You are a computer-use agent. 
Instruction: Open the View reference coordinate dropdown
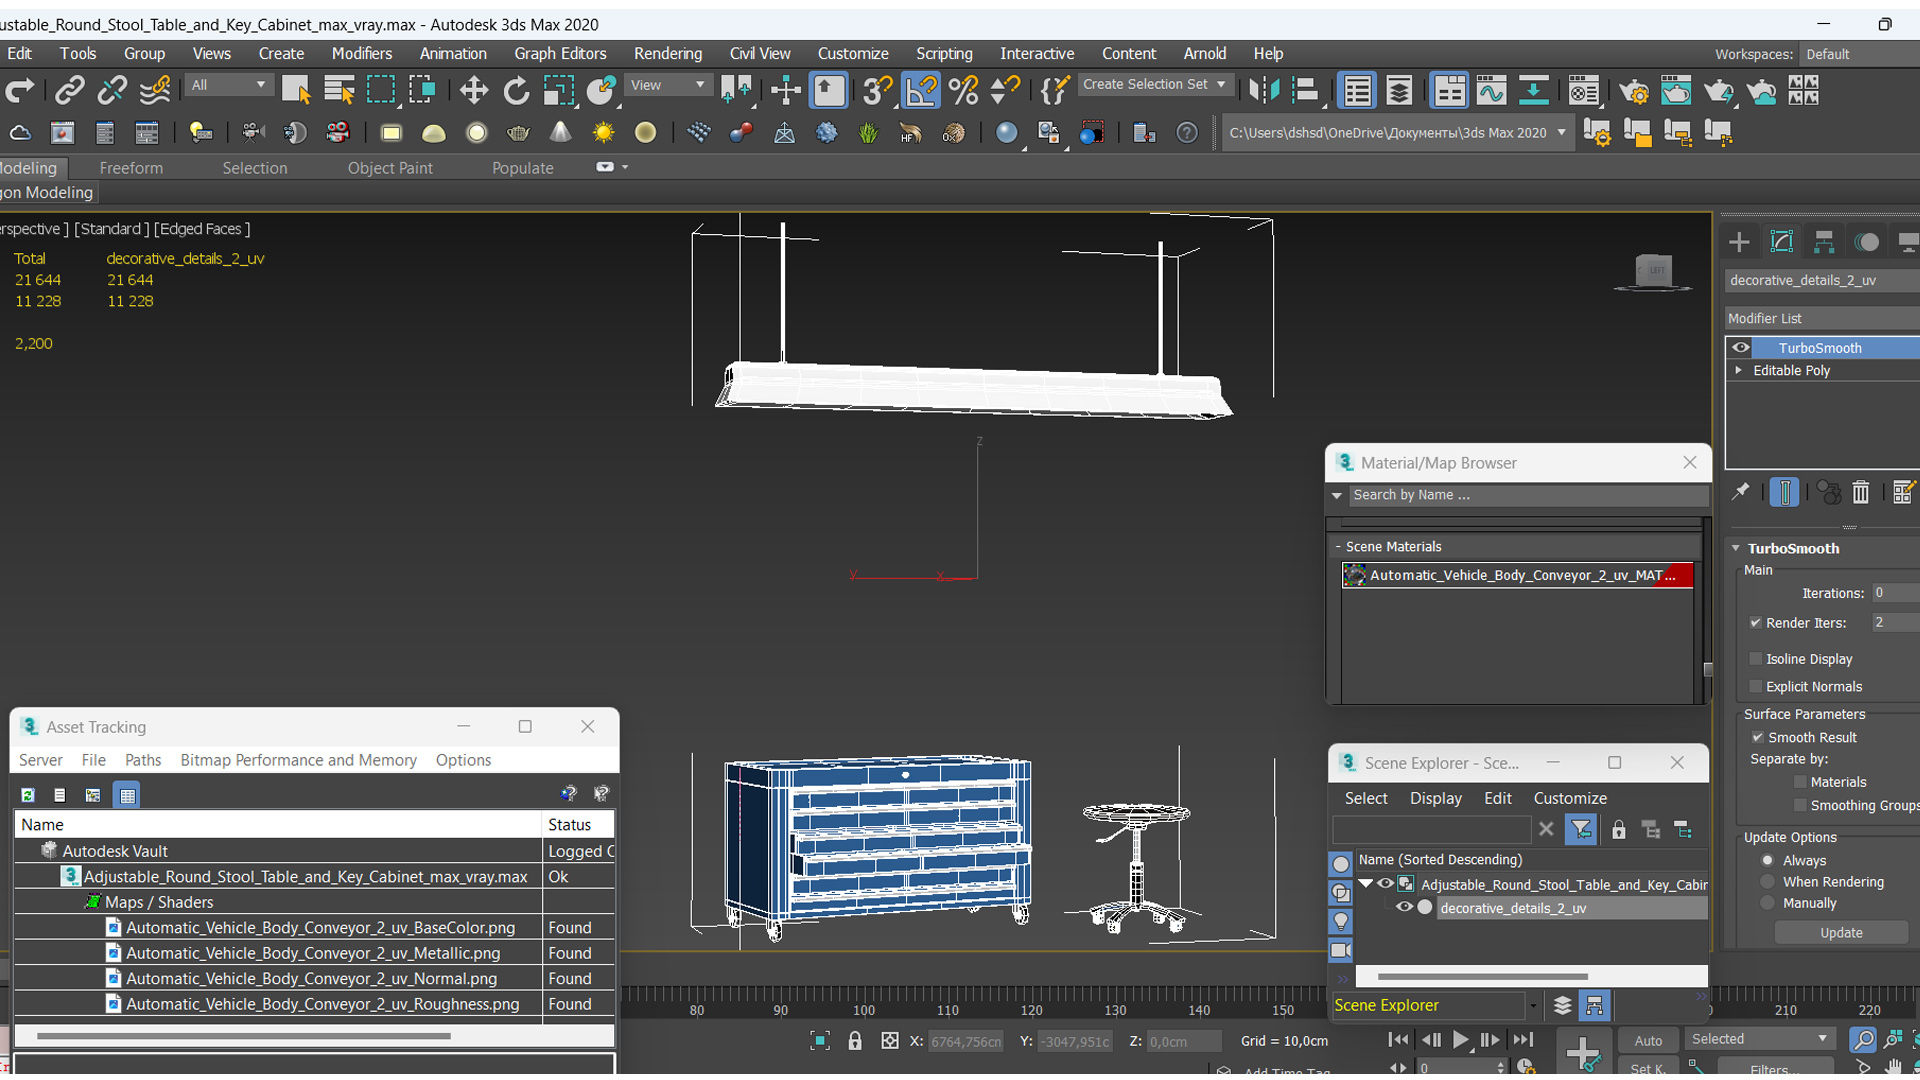(667, 85)
